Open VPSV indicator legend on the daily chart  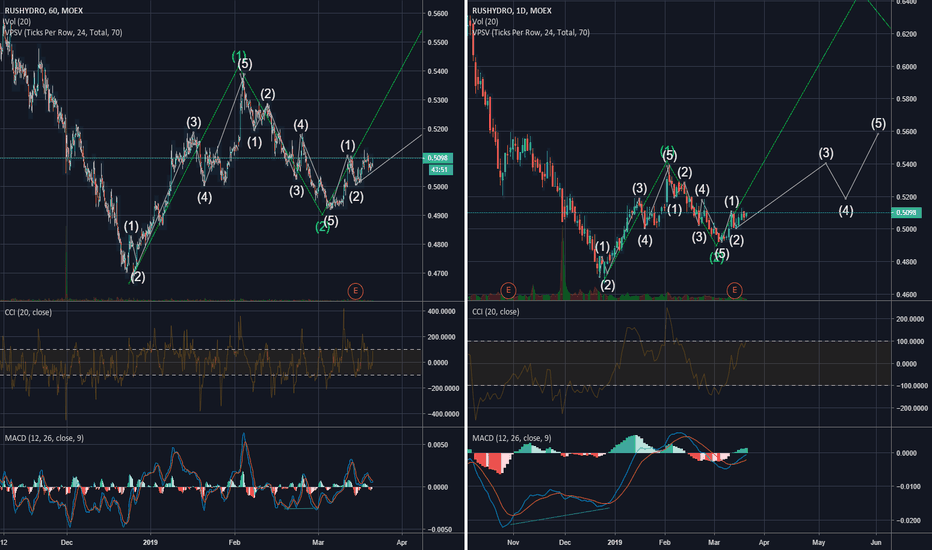point(531,32)
